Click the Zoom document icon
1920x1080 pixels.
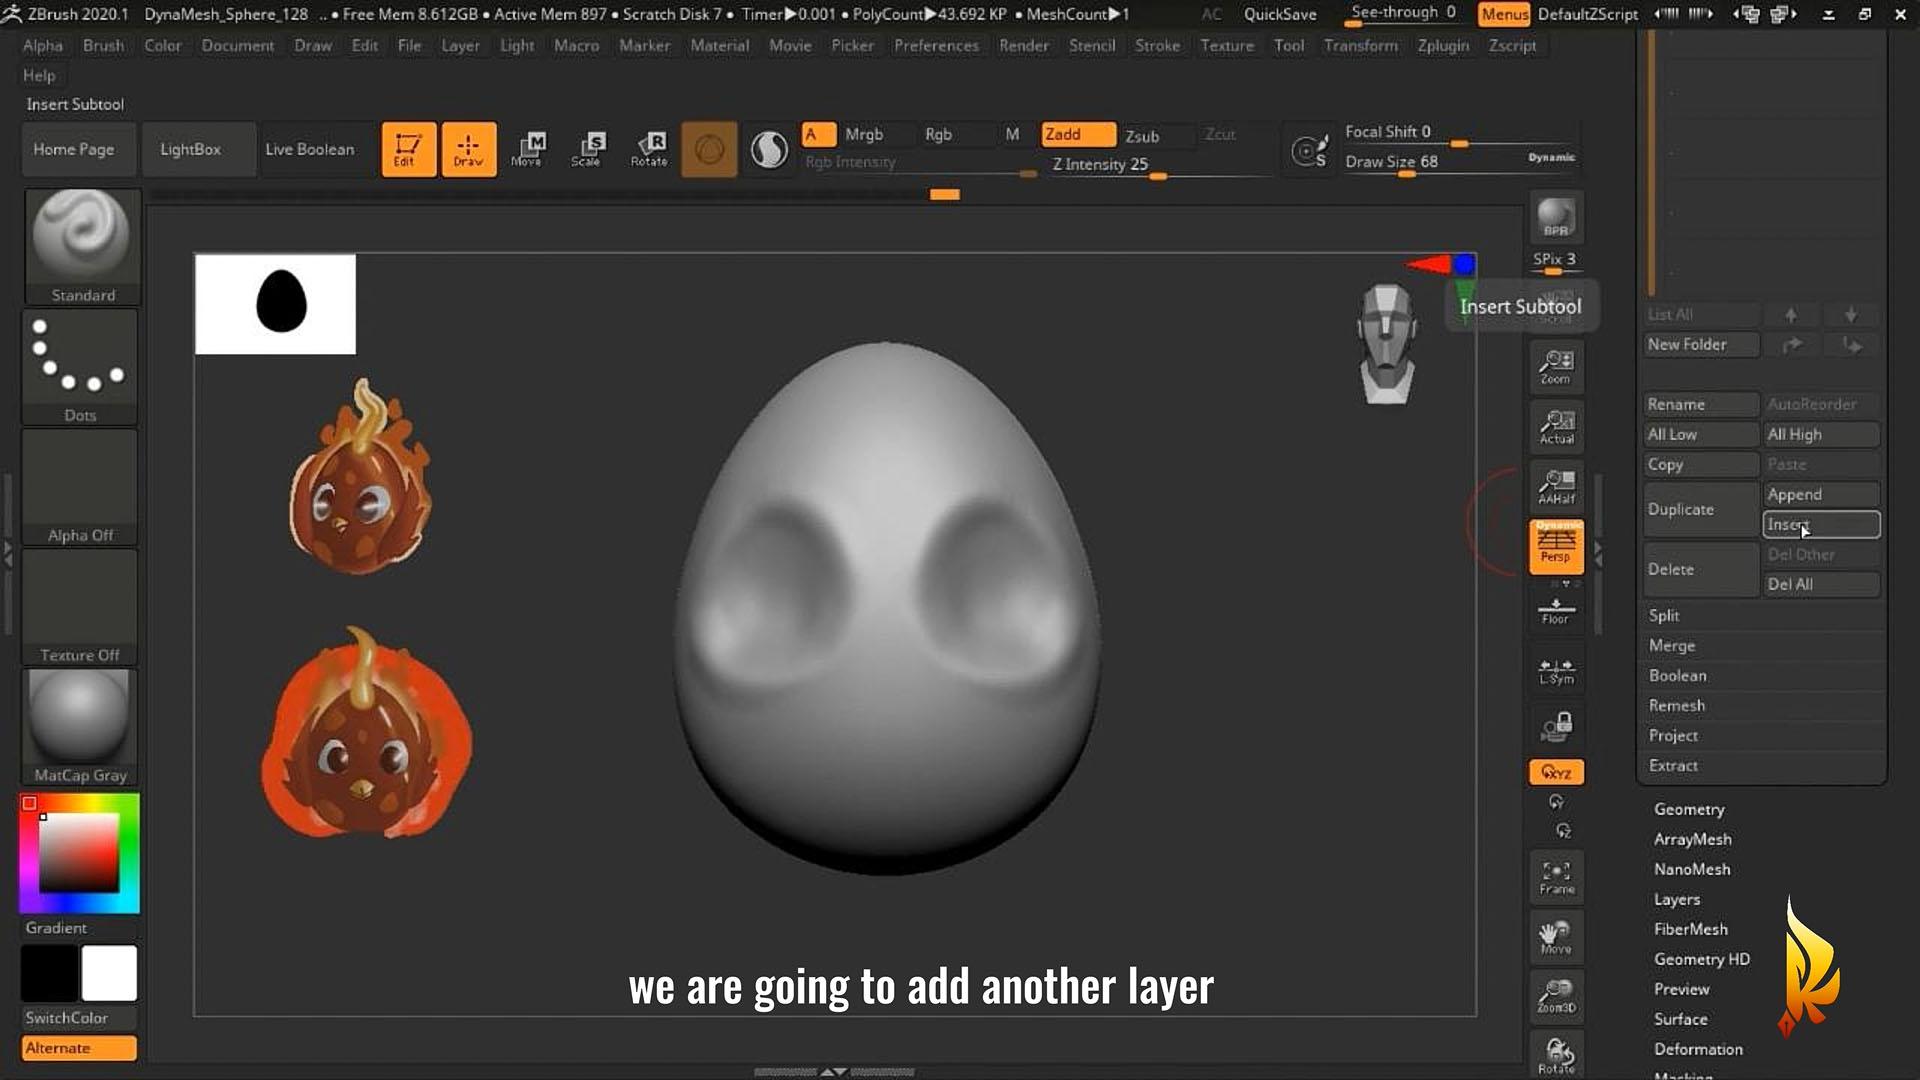[x=1556, y=367]
